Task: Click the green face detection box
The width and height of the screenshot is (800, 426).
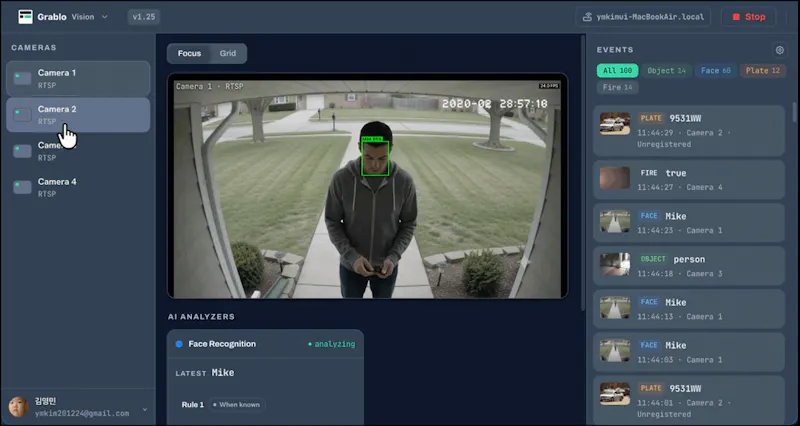Action: click(376, 159)
